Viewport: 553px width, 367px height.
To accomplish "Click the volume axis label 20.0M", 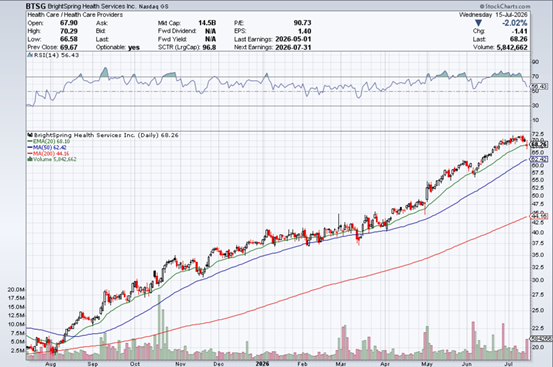I will [16, 289].
